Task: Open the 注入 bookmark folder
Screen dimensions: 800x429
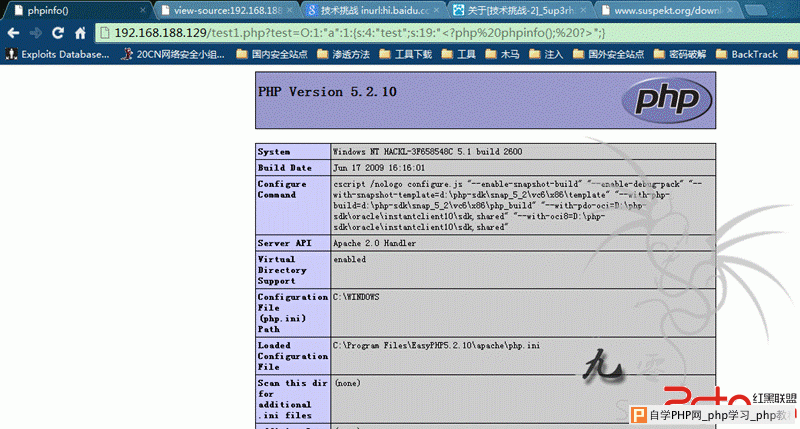Action: [546, 54]
